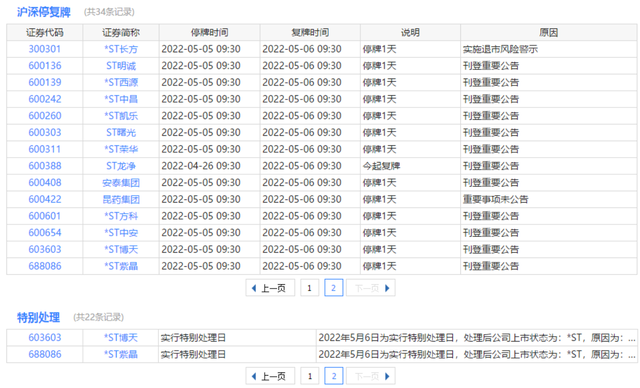Viewport: 640px width, 388px height.
Task: Click the 特别处理 section title
Action: click(x=38, y=317)
